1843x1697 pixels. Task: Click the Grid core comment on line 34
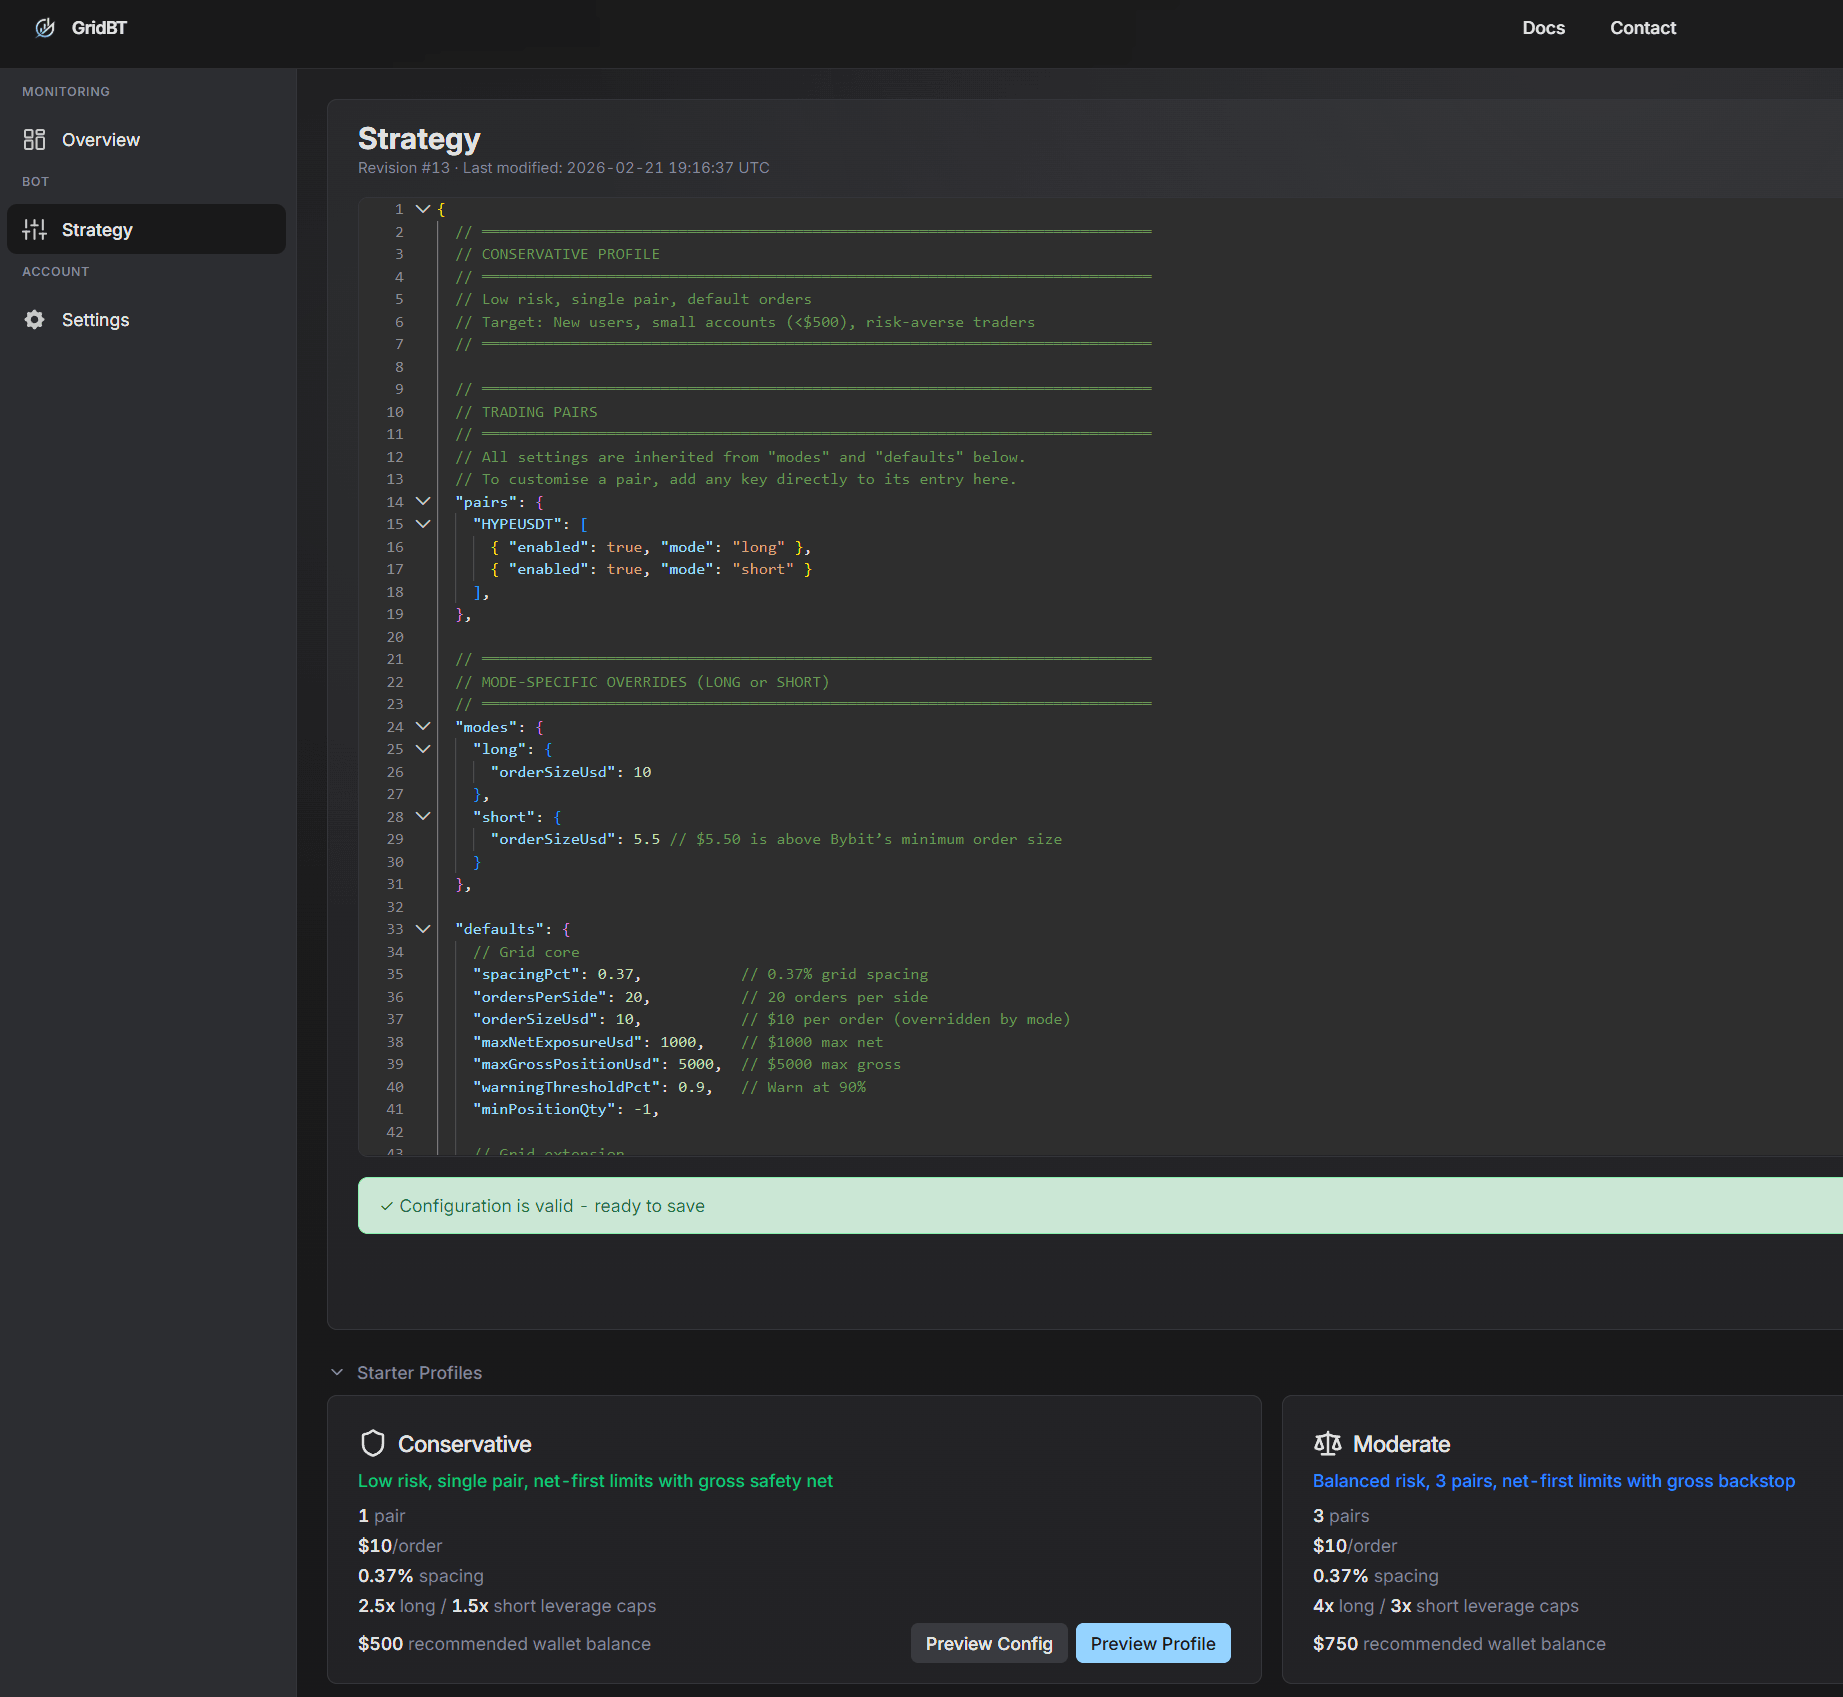(x=526, y=952)
